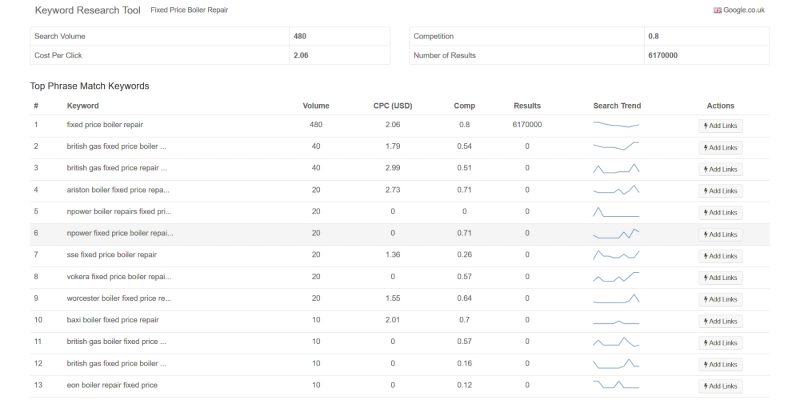
Task: Click the Search Trend column header
Action: pyautogui.click(x=616, y=105)
